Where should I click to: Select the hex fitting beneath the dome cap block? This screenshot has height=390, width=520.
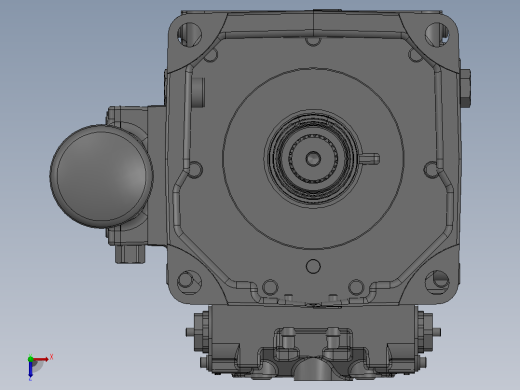pyautogui.click(x=130, y=254)
